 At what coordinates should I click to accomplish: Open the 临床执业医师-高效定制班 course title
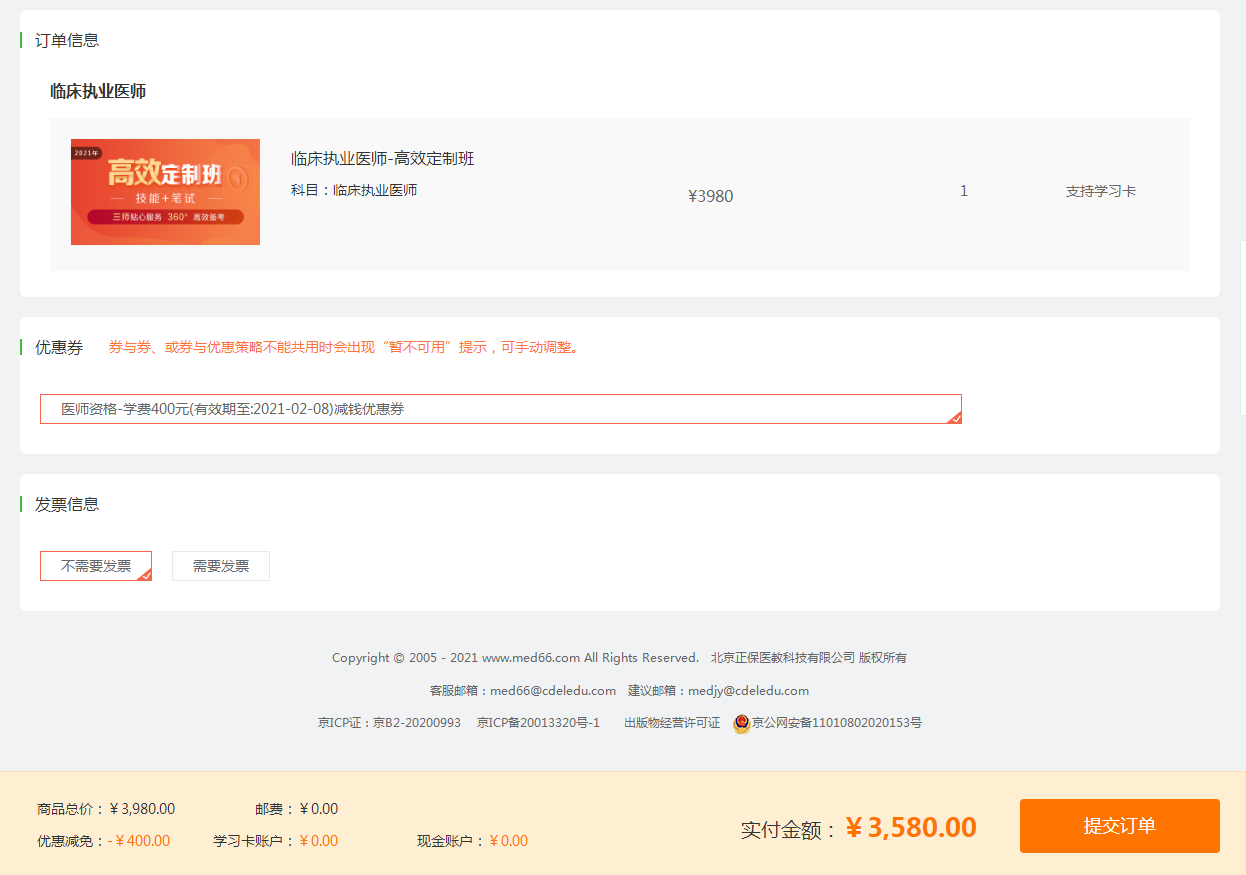[382, 159]
